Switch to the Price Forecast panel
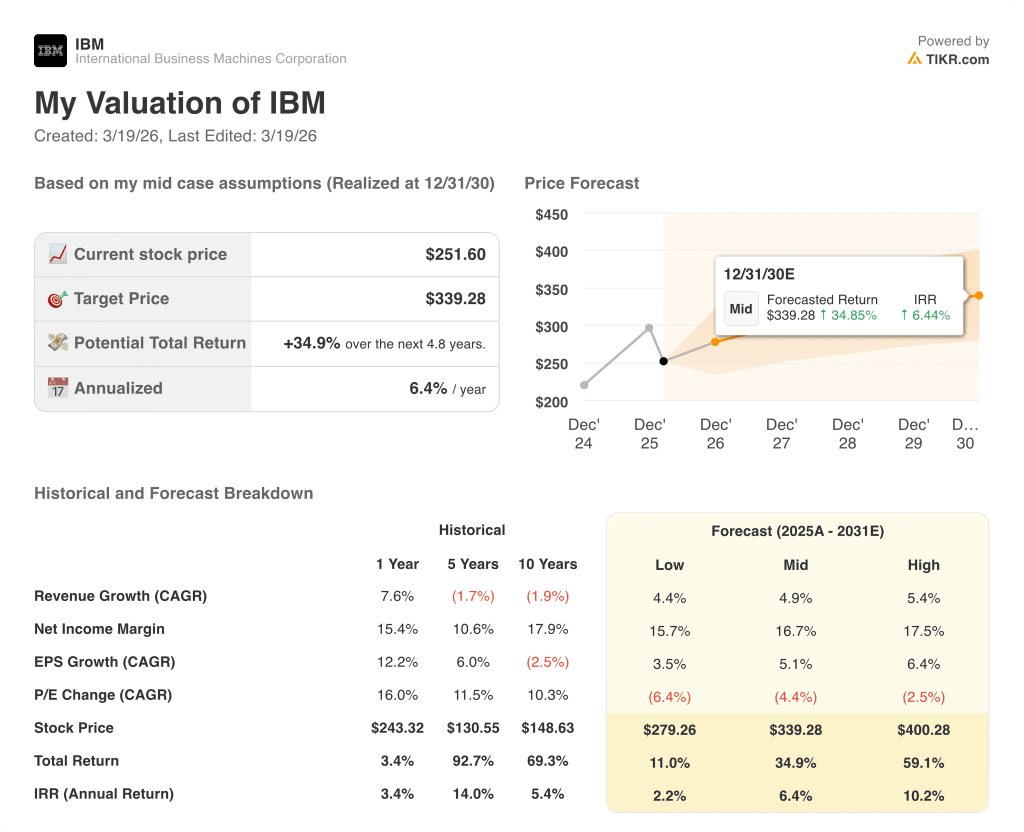This screenshot has height=832, width=1024. [580, 183]
